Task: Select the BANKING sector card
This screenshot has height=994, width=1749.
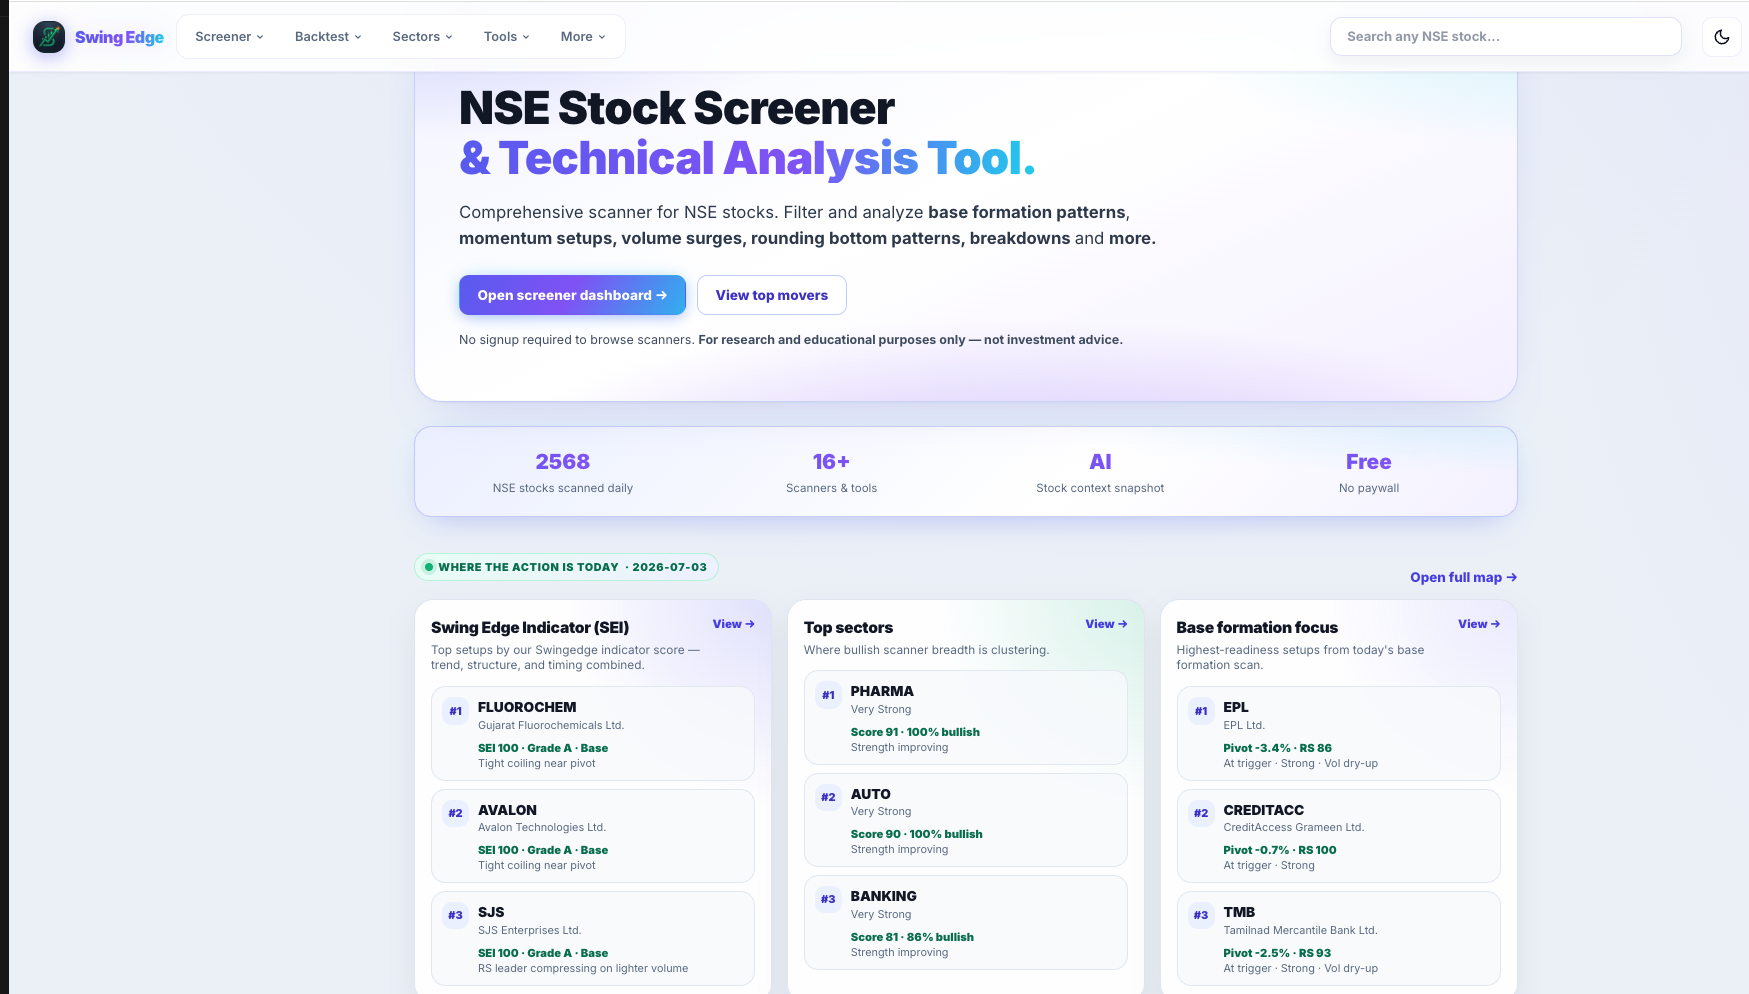Action: [966, 922]
